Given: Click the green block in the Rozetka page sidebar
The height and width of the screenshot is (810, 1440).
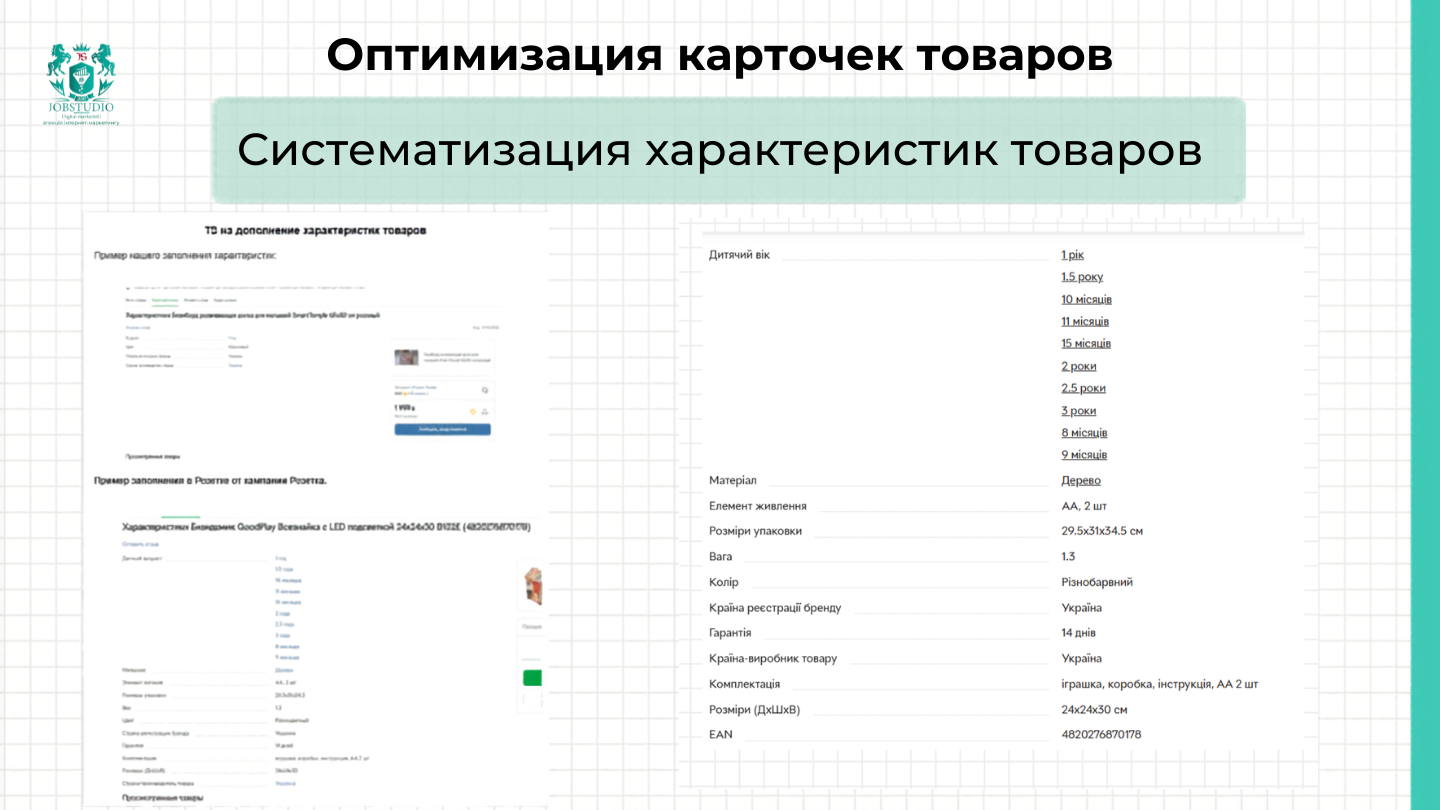Looking at the screenshot, I should (533, 678).
